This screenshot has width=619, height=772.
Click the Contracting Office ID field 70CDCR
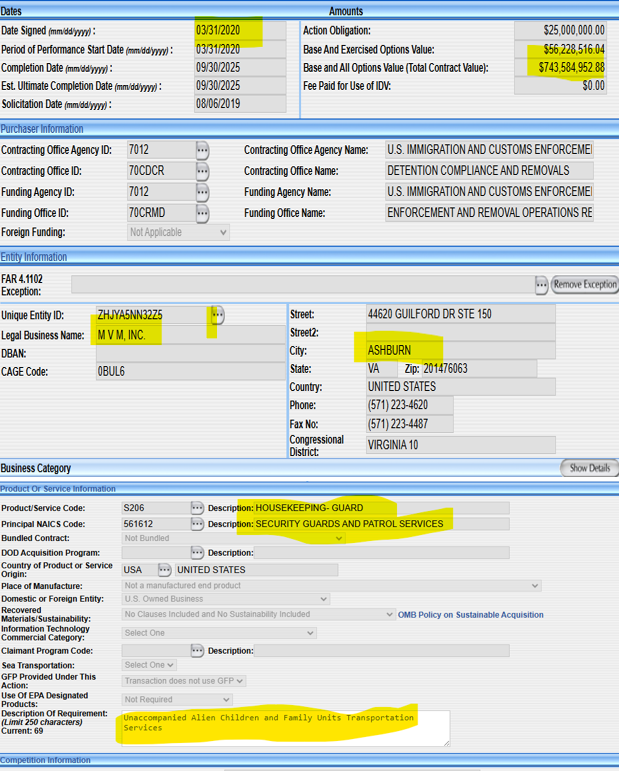162,171
